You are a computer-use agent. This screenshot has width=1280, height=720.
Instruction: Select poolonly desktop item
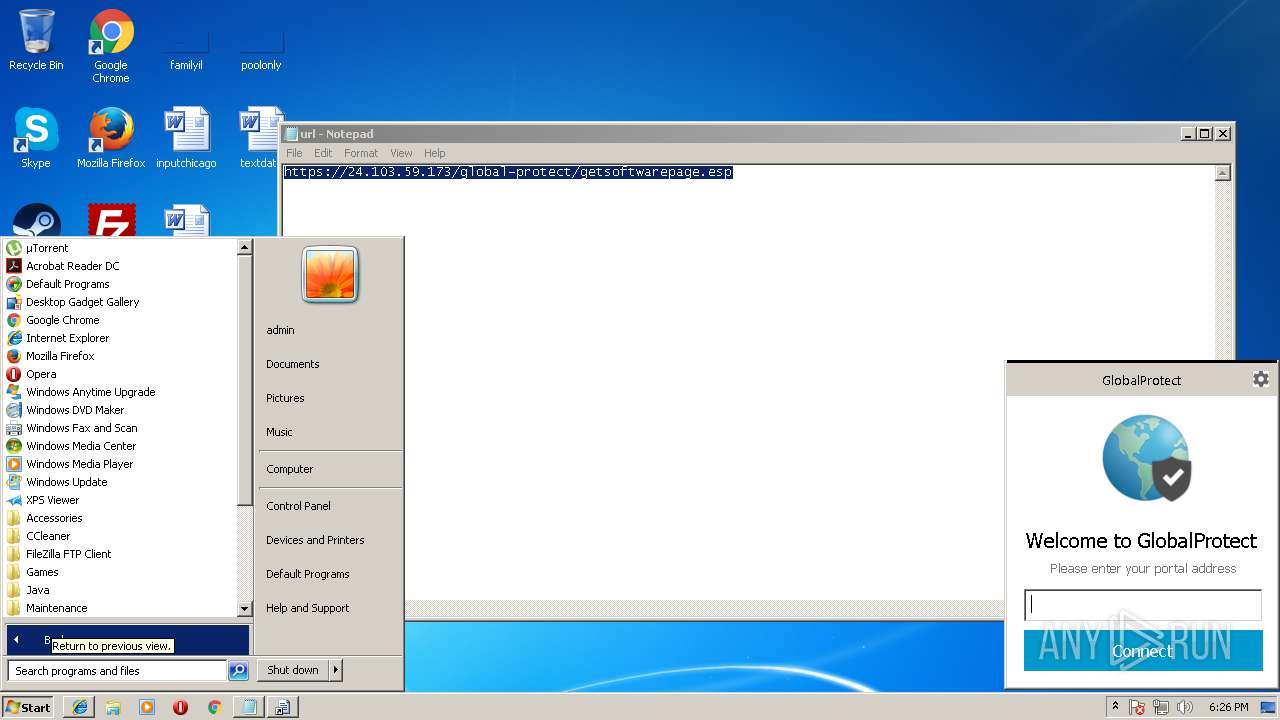pos(261,50)
